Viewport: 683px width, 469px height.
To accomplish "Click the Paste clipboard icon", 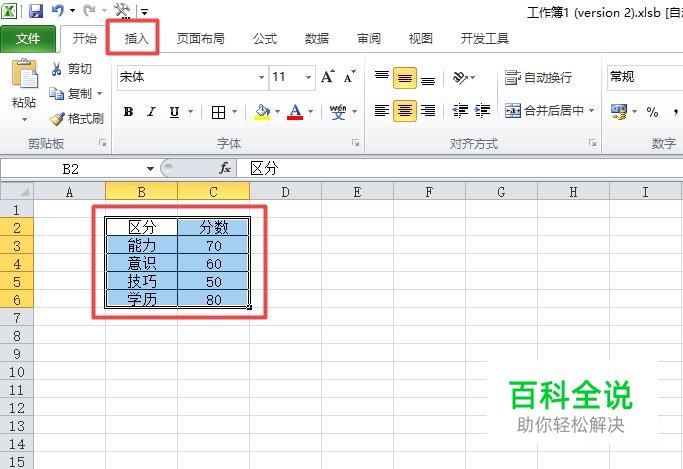I will (x=24, y=74).
